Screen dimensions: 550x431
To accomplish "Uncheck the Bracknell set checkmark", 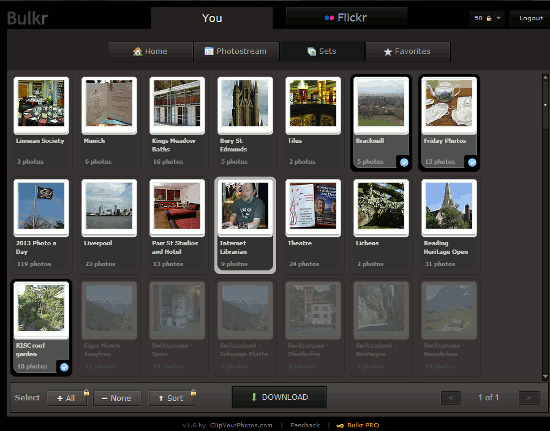I will coord(404,162).
